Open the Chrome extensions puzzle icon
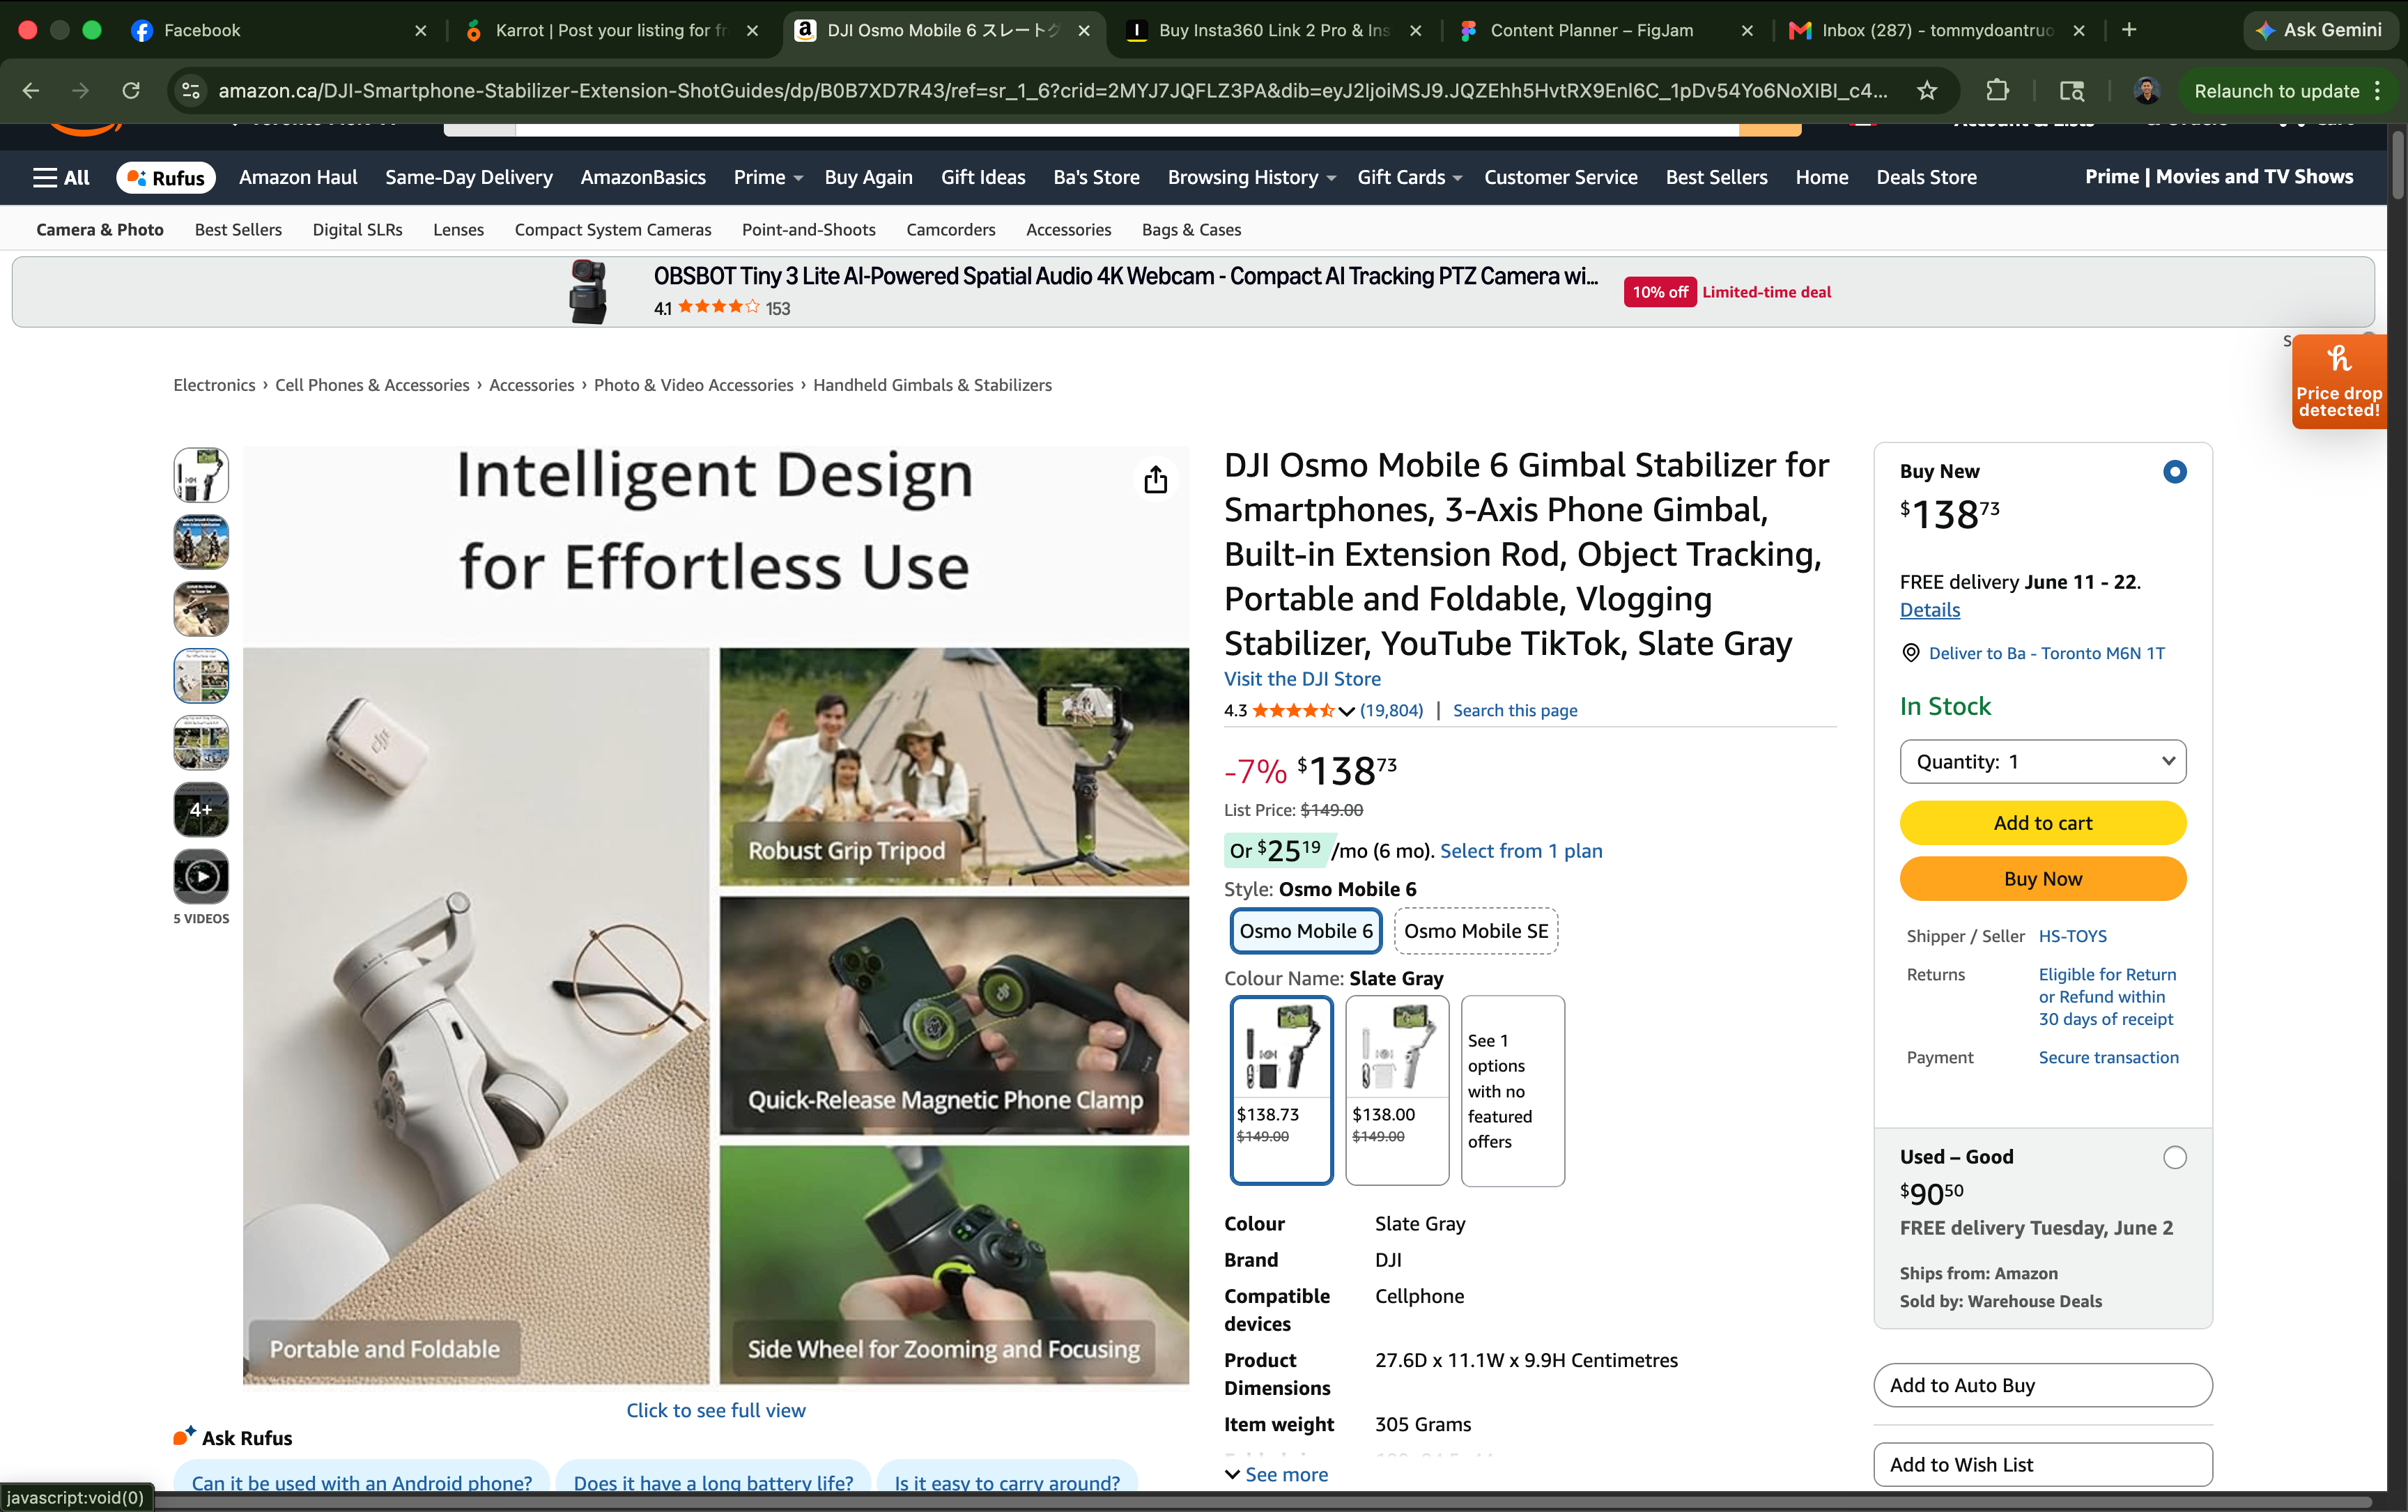This screenshot has width=2408, height=1512. point(1997,91)
